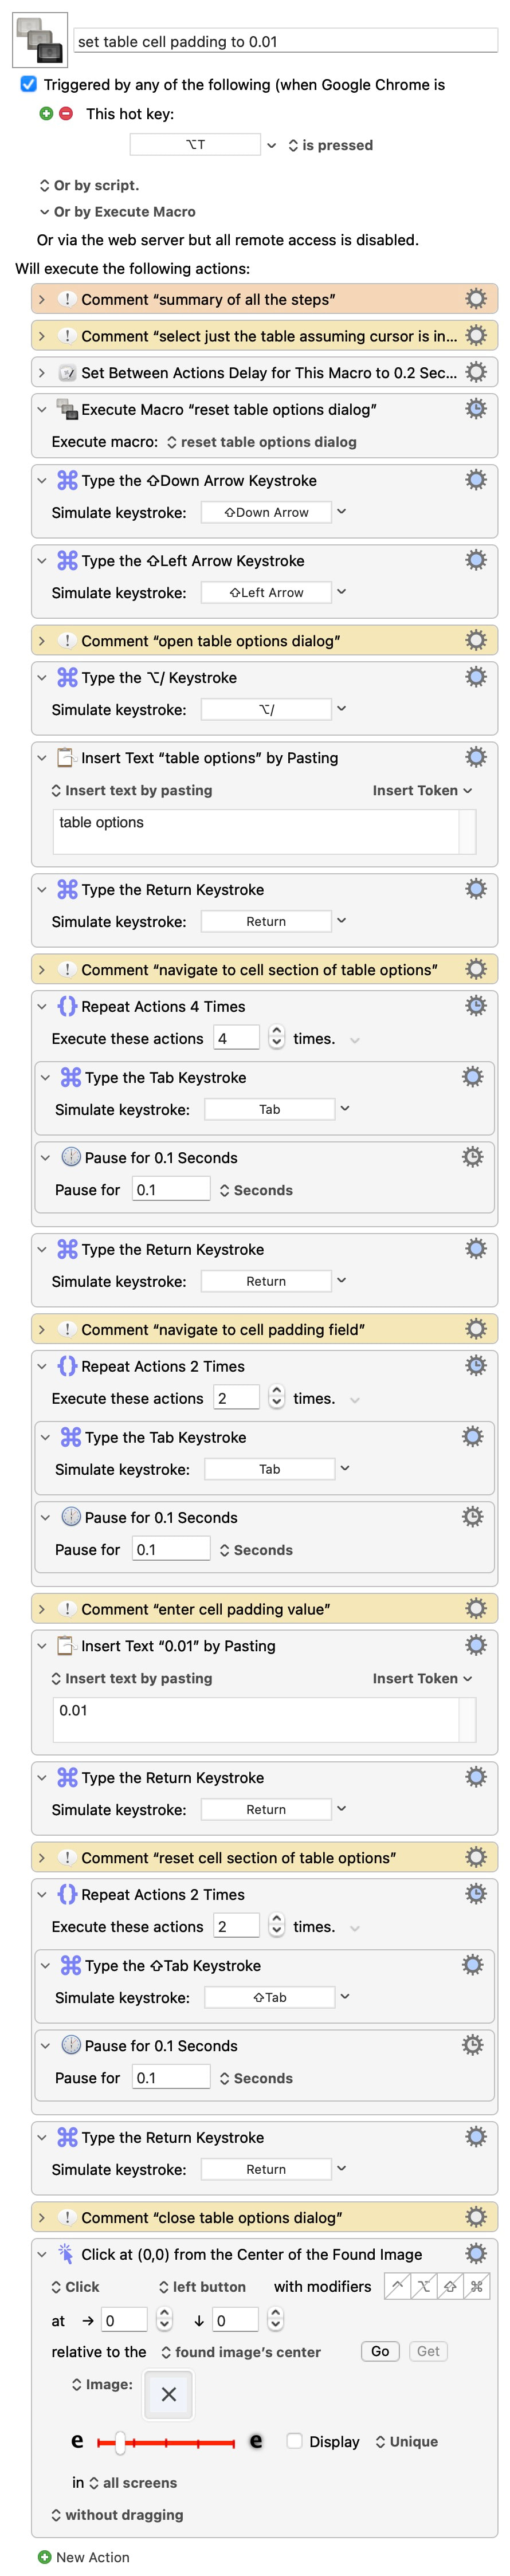510x2576 pixels.
Task: Toggle the Command modifier for click
Action: pos(476,2287)
